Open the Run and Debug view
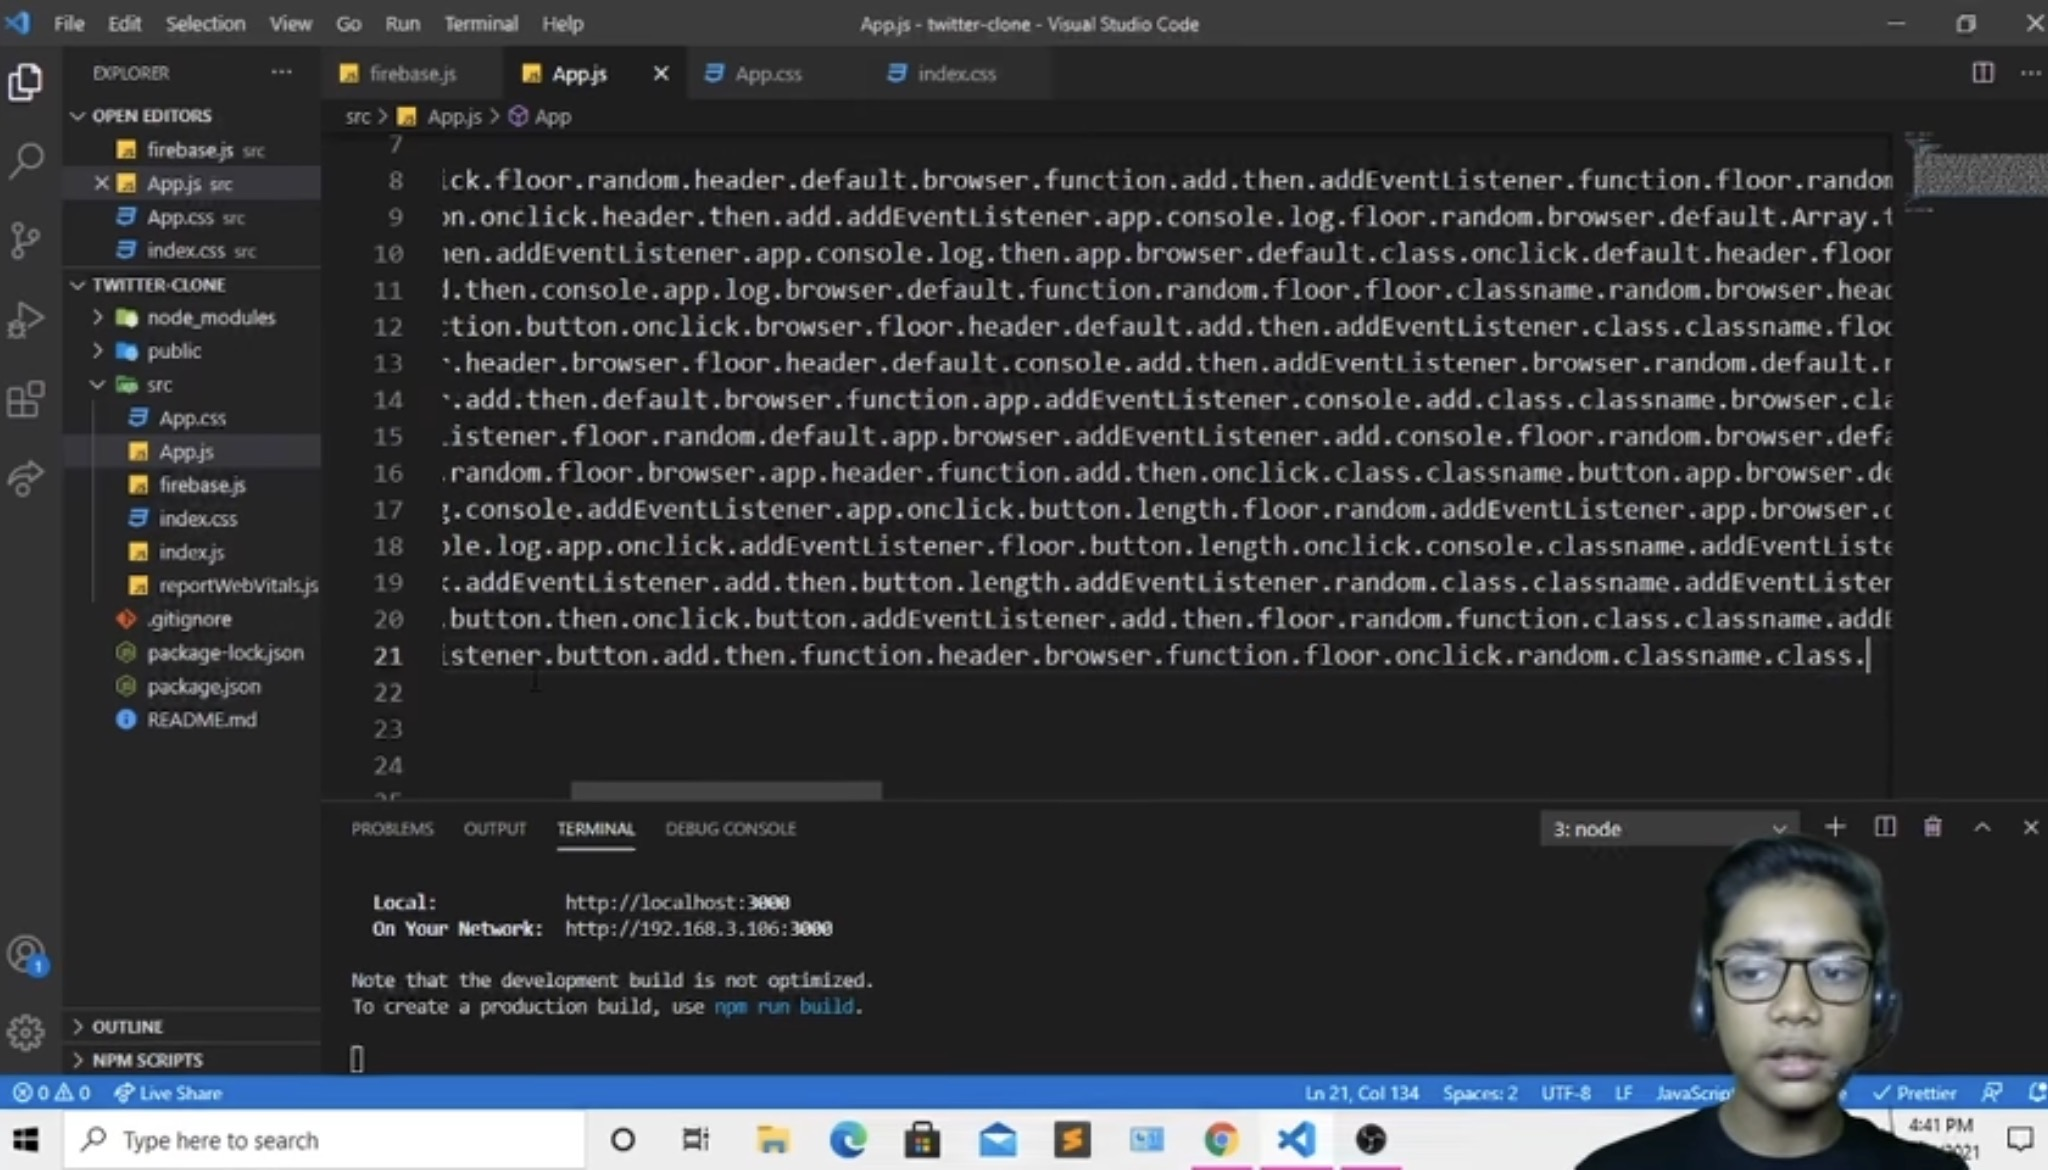 click(x=26, y=320)
